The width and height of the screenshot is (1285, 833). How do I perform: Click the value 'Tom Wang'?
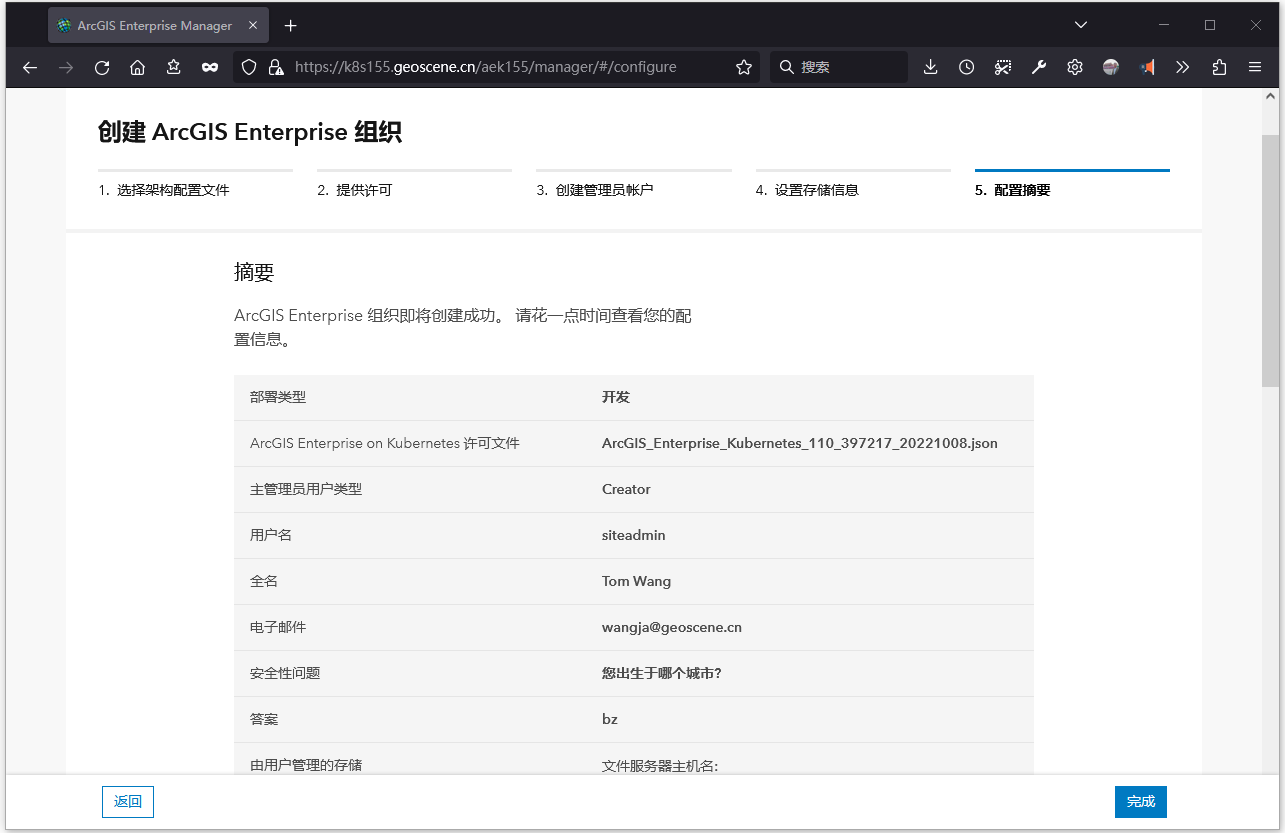point(636,581)
